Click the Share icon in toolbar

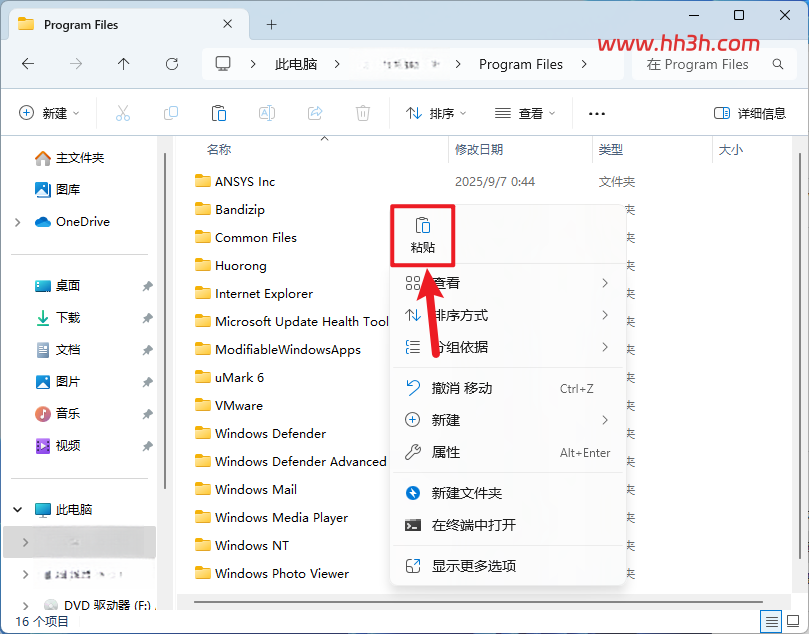click(x=315, y=113)
